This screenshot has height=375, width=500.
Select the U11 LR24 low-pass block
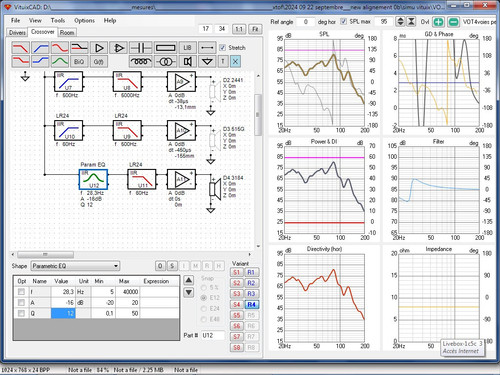(142, 180)
